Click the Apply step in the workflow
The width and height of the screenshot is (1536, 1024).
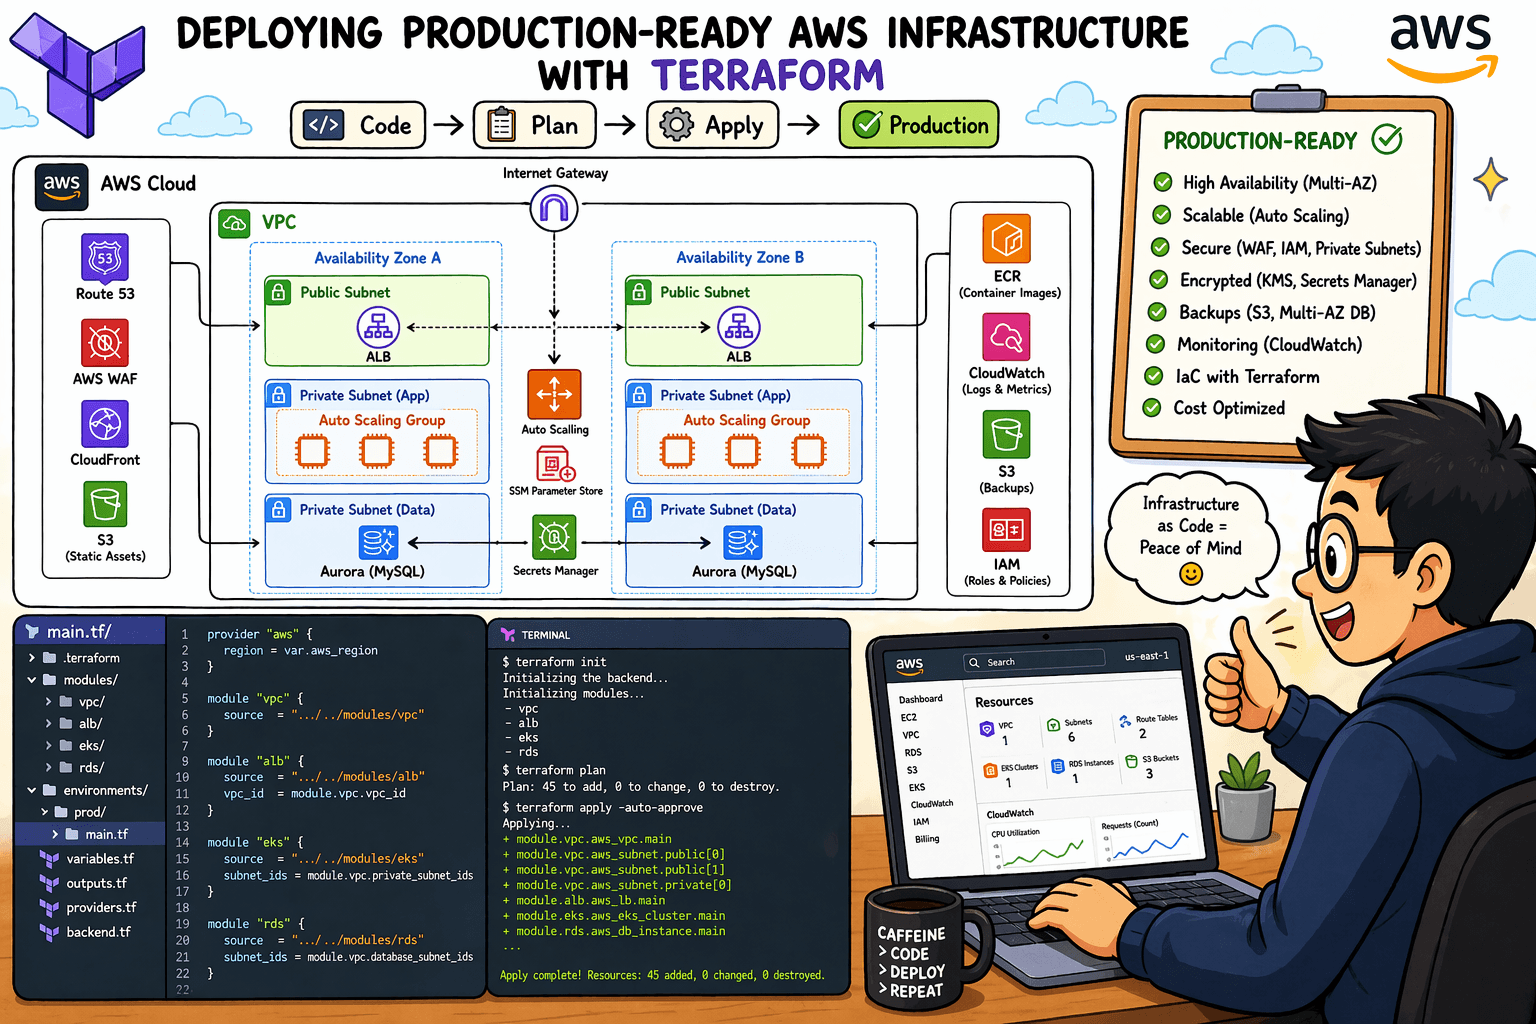[x=712, y=124]
